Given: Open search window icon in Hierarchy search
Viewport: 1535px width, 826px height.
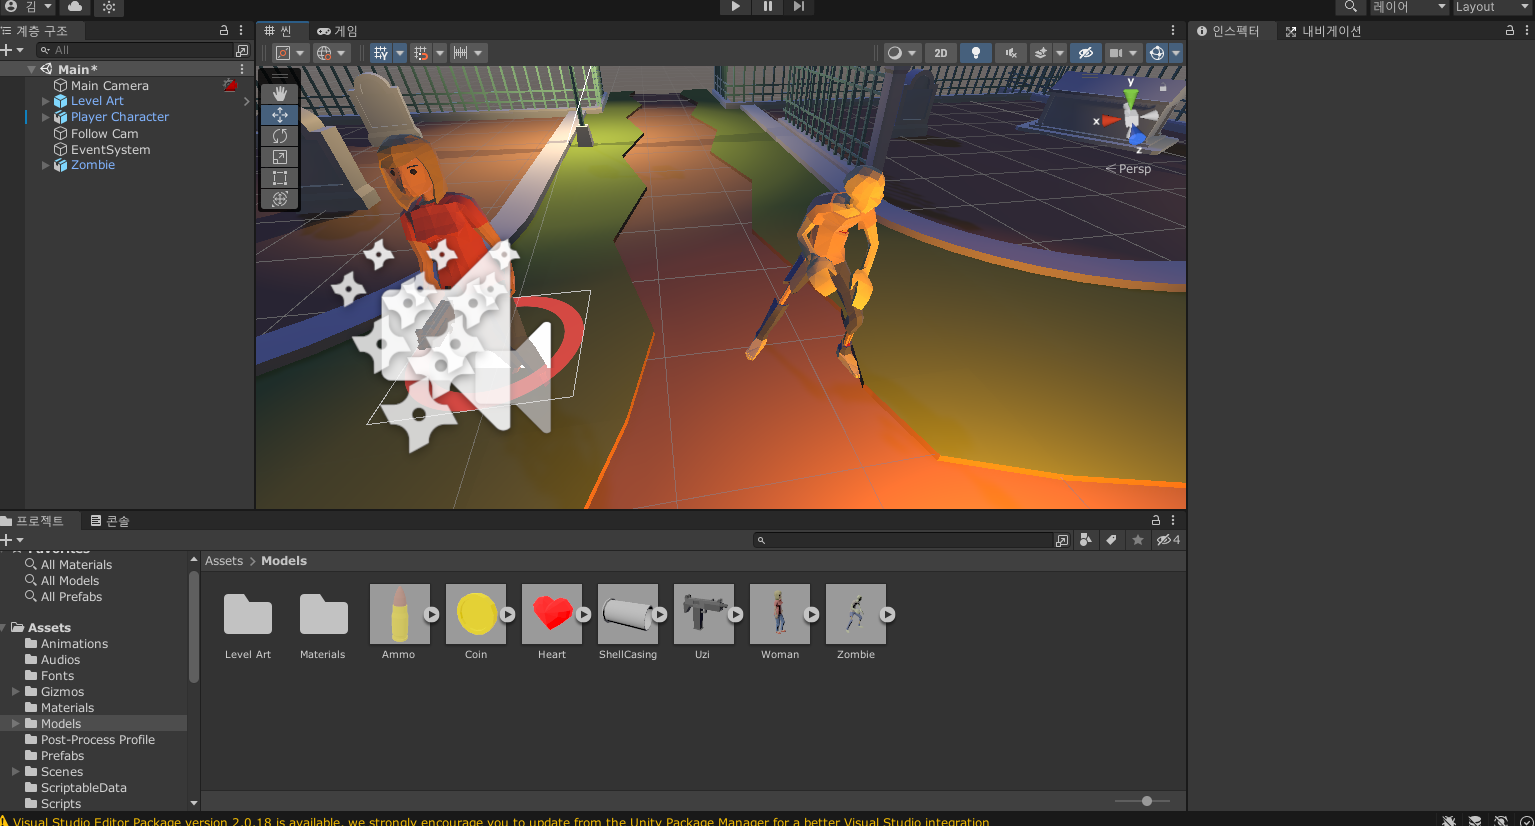Looking at the screenshot, I should pyautogui.click(x=241, y=50).
